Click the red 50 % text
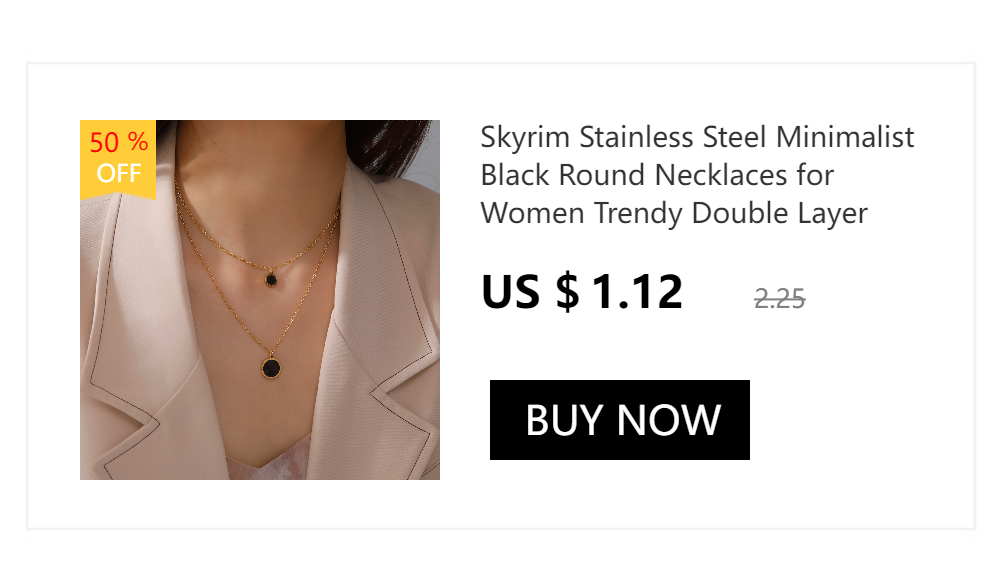This screenshot has height=580, width=1000. coord(119,142)
